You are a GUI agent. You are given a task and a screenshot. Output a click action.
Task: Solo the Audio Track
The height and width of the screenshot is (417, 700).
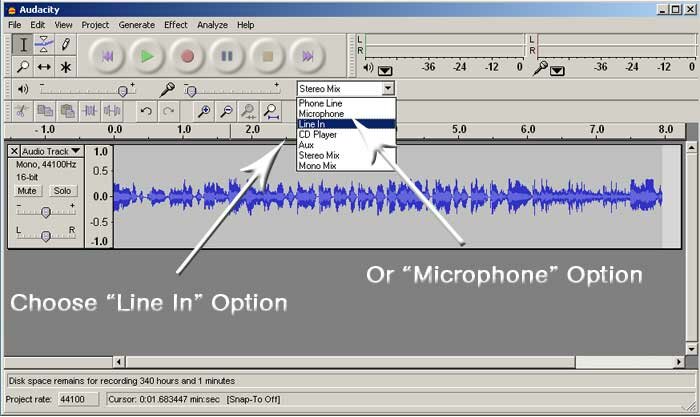[62, 191]
